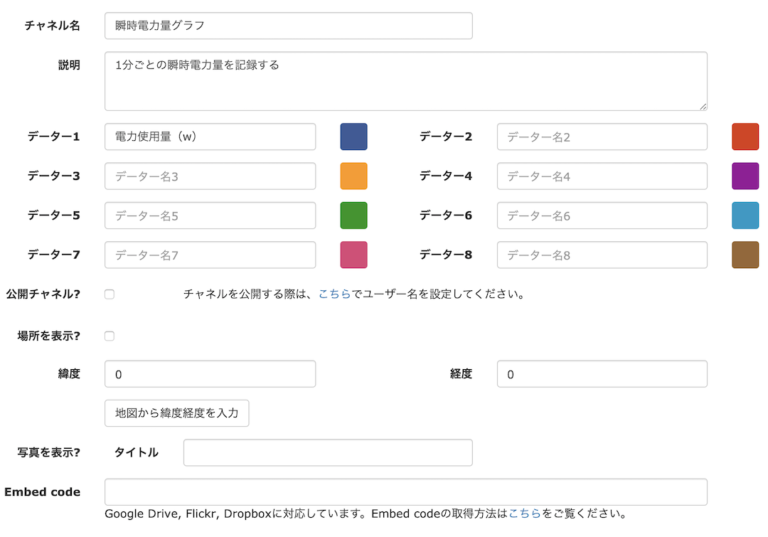Click the light blue swatch for データー6
Image resolution: width=768 pixels, height=537 pixels.
coord(745,215)
